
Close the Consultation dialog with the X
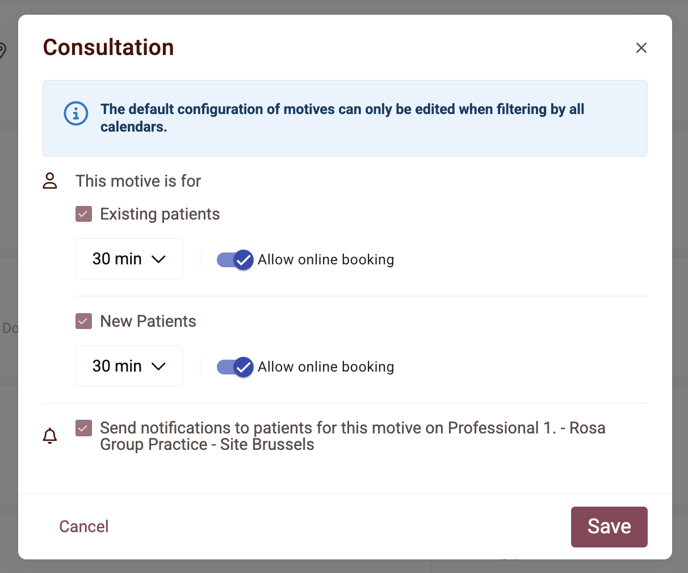coord(641,48)
